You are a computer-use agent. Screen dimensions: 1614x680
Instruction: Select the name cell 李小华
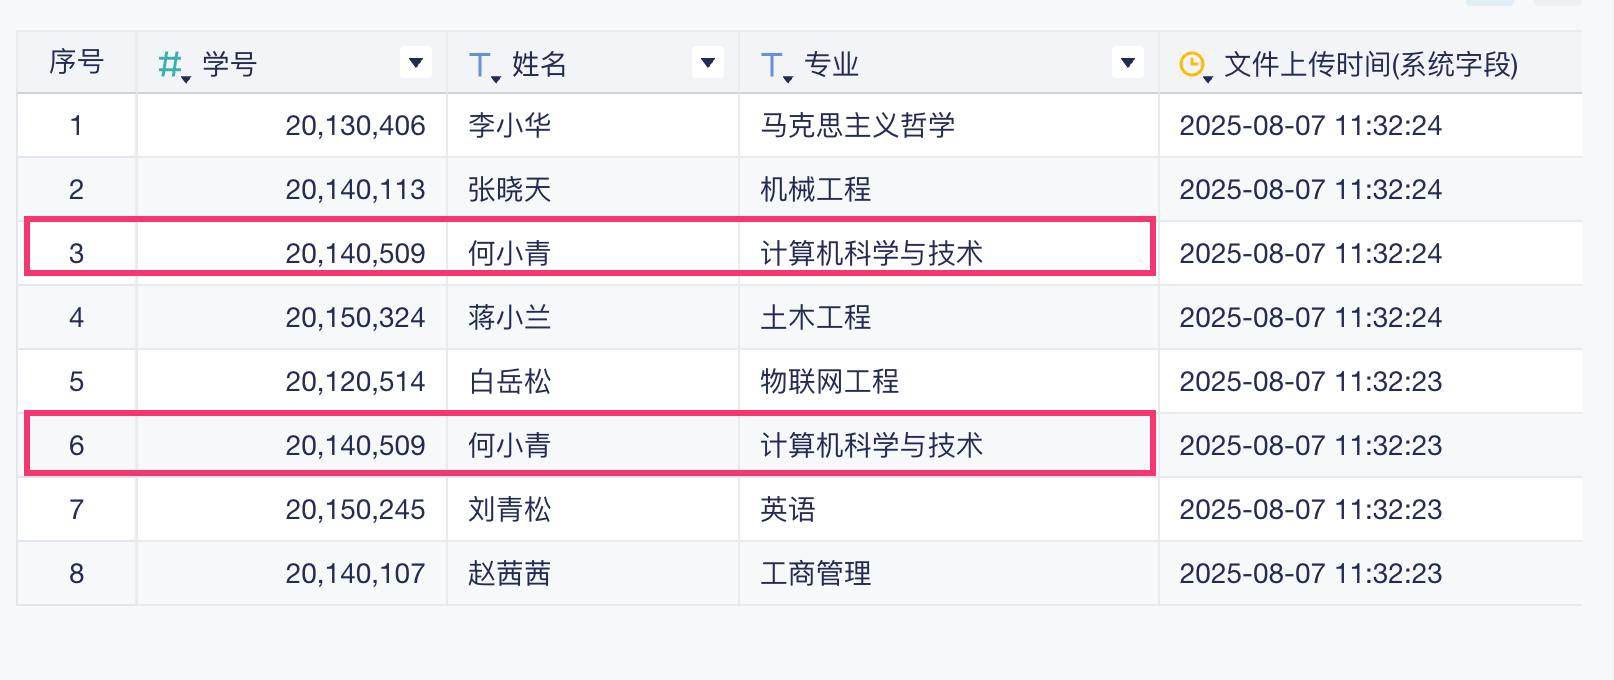coord(510,126)
